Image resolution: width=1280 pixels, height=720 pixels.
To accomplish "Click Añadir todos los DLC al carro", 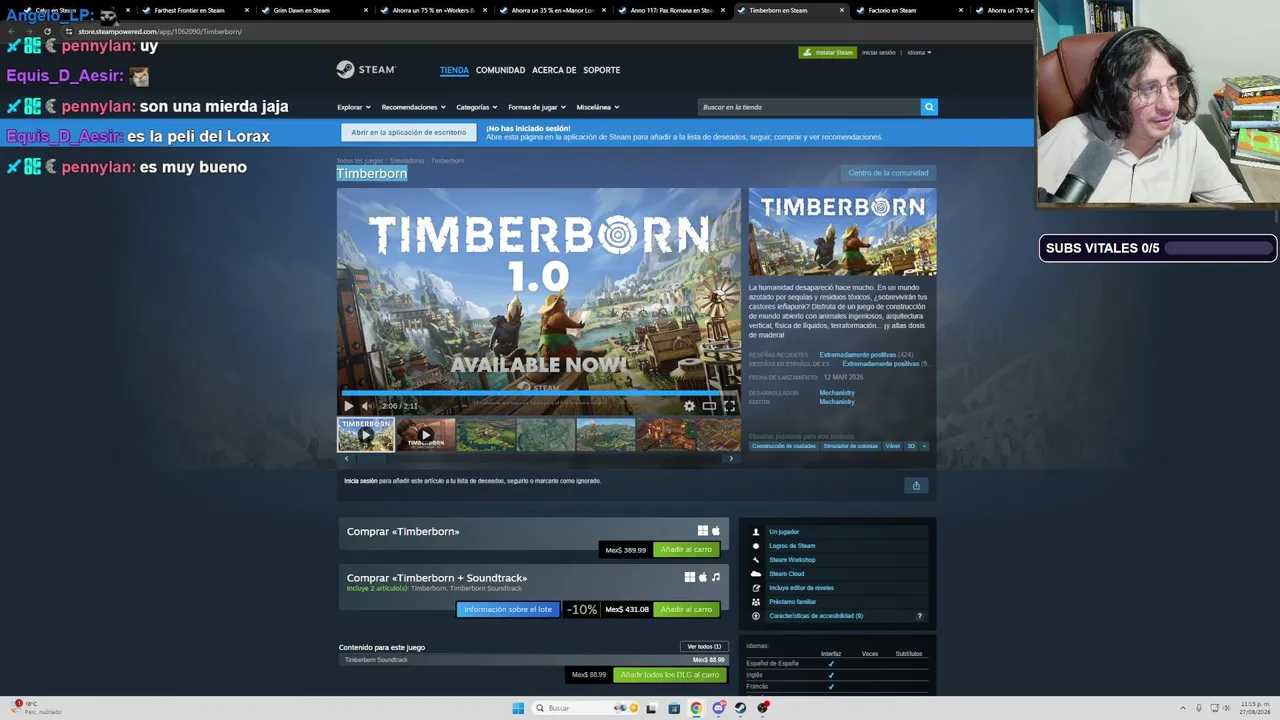I will click(669, 675).
